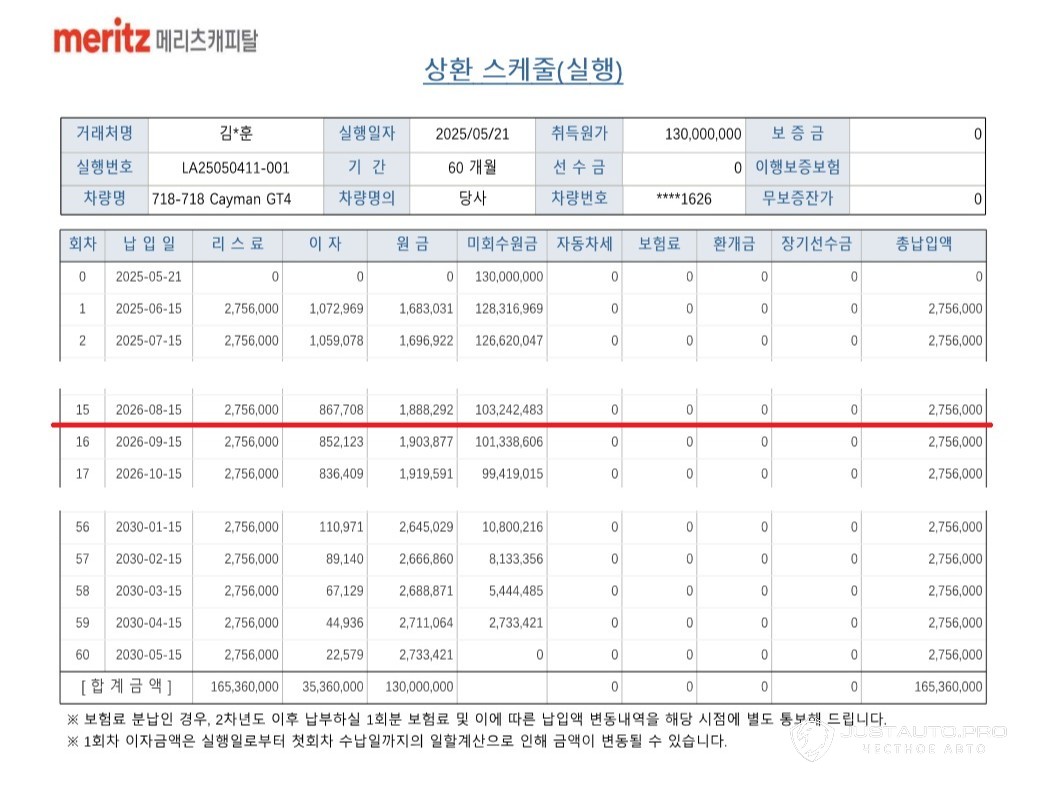Click outstanding principal 126,620,047
Viewport: 1063px width, 797px height.
coord(508,341)
